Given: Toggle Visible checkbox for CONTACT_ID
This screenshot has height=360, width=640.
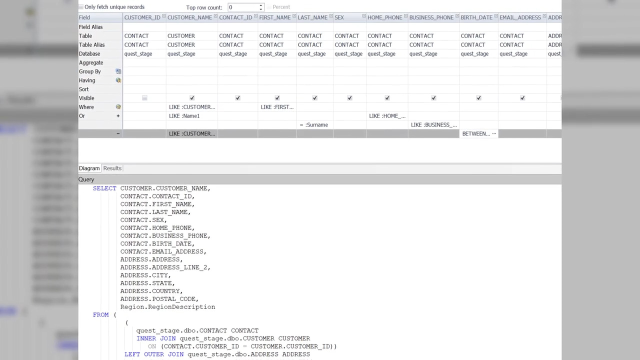Looking at the screenshot, I should point(238,98).
